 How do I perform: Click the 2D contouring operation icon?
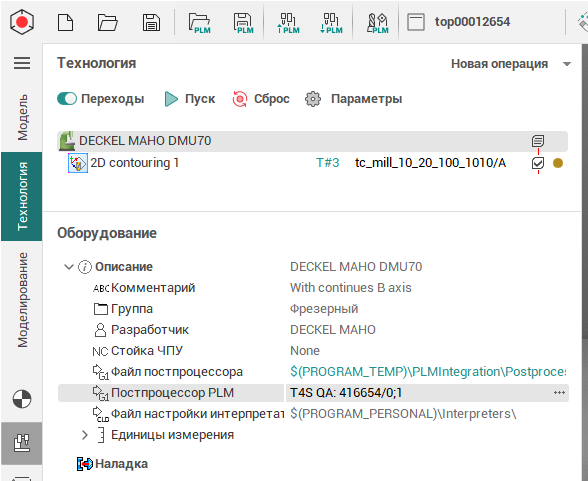click(x=78, y=163)
